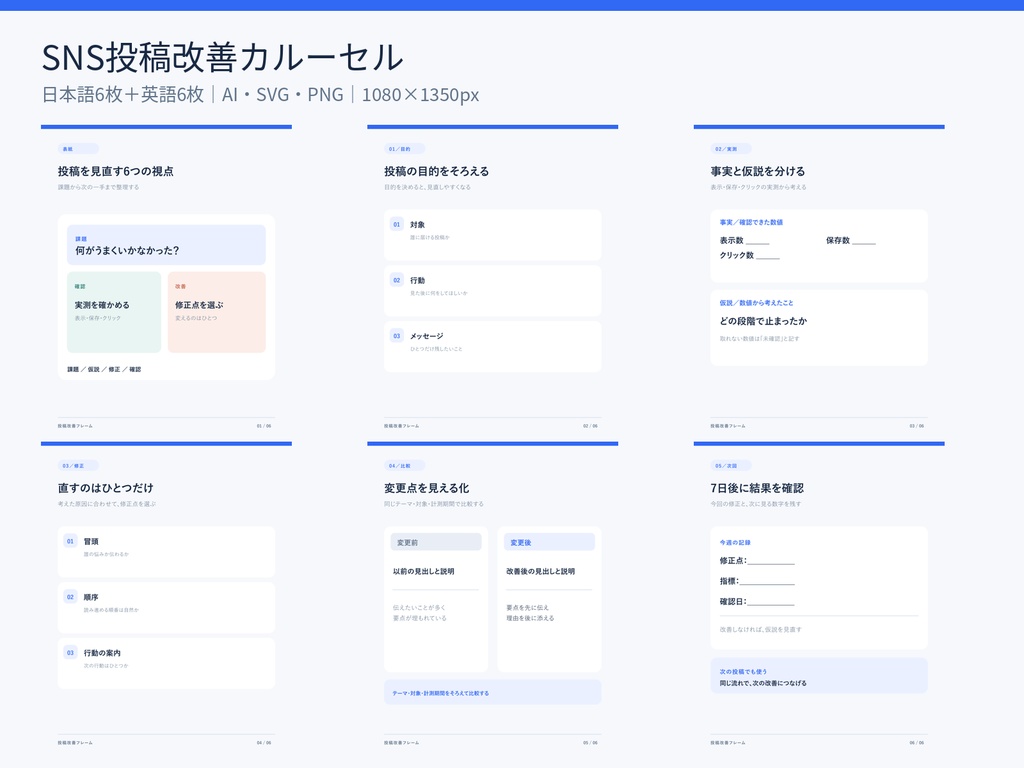Click the row label '行動の案内'
Image resolution: width=1024 pixels, height=768 pixels.
click(x=102, y=653)
